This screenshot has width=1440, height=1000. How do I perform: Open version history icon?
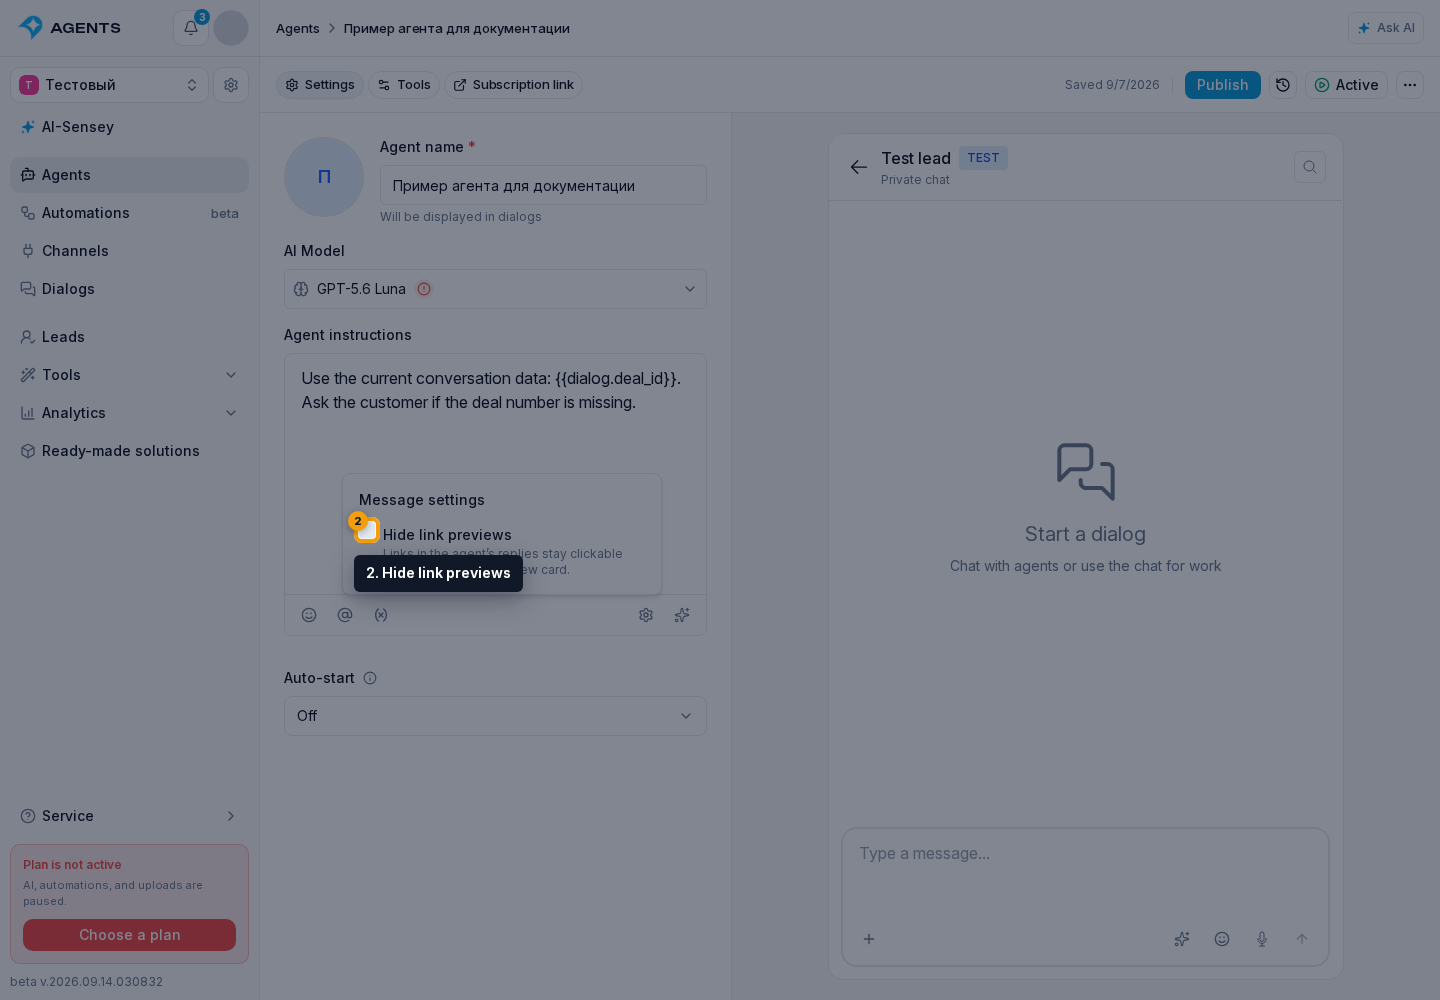click(x=1283, y=85)
